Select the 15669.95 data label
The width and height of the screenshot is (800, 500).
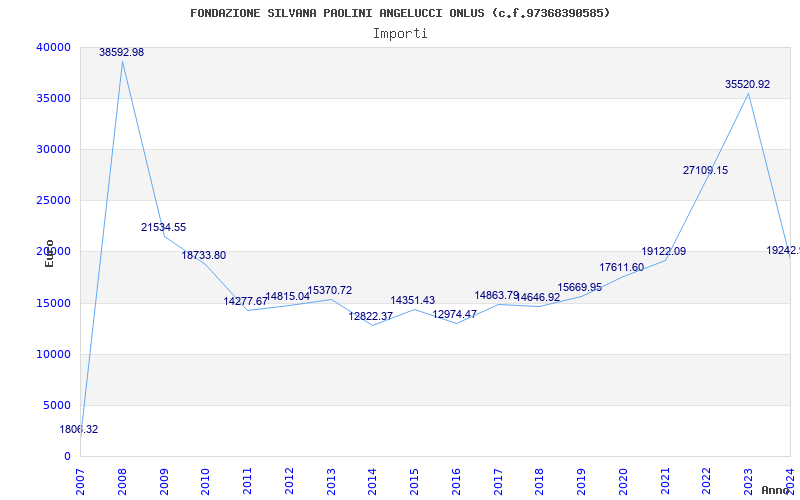pyautogui.click(x=580, y=287)
